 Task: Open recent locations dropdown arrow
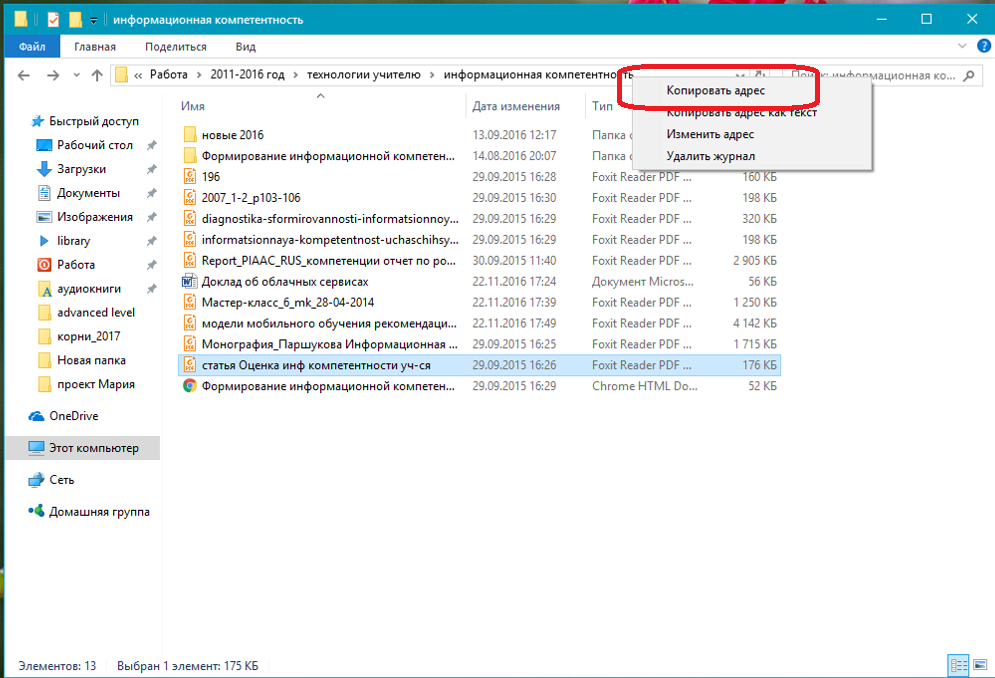pos(76,76)
